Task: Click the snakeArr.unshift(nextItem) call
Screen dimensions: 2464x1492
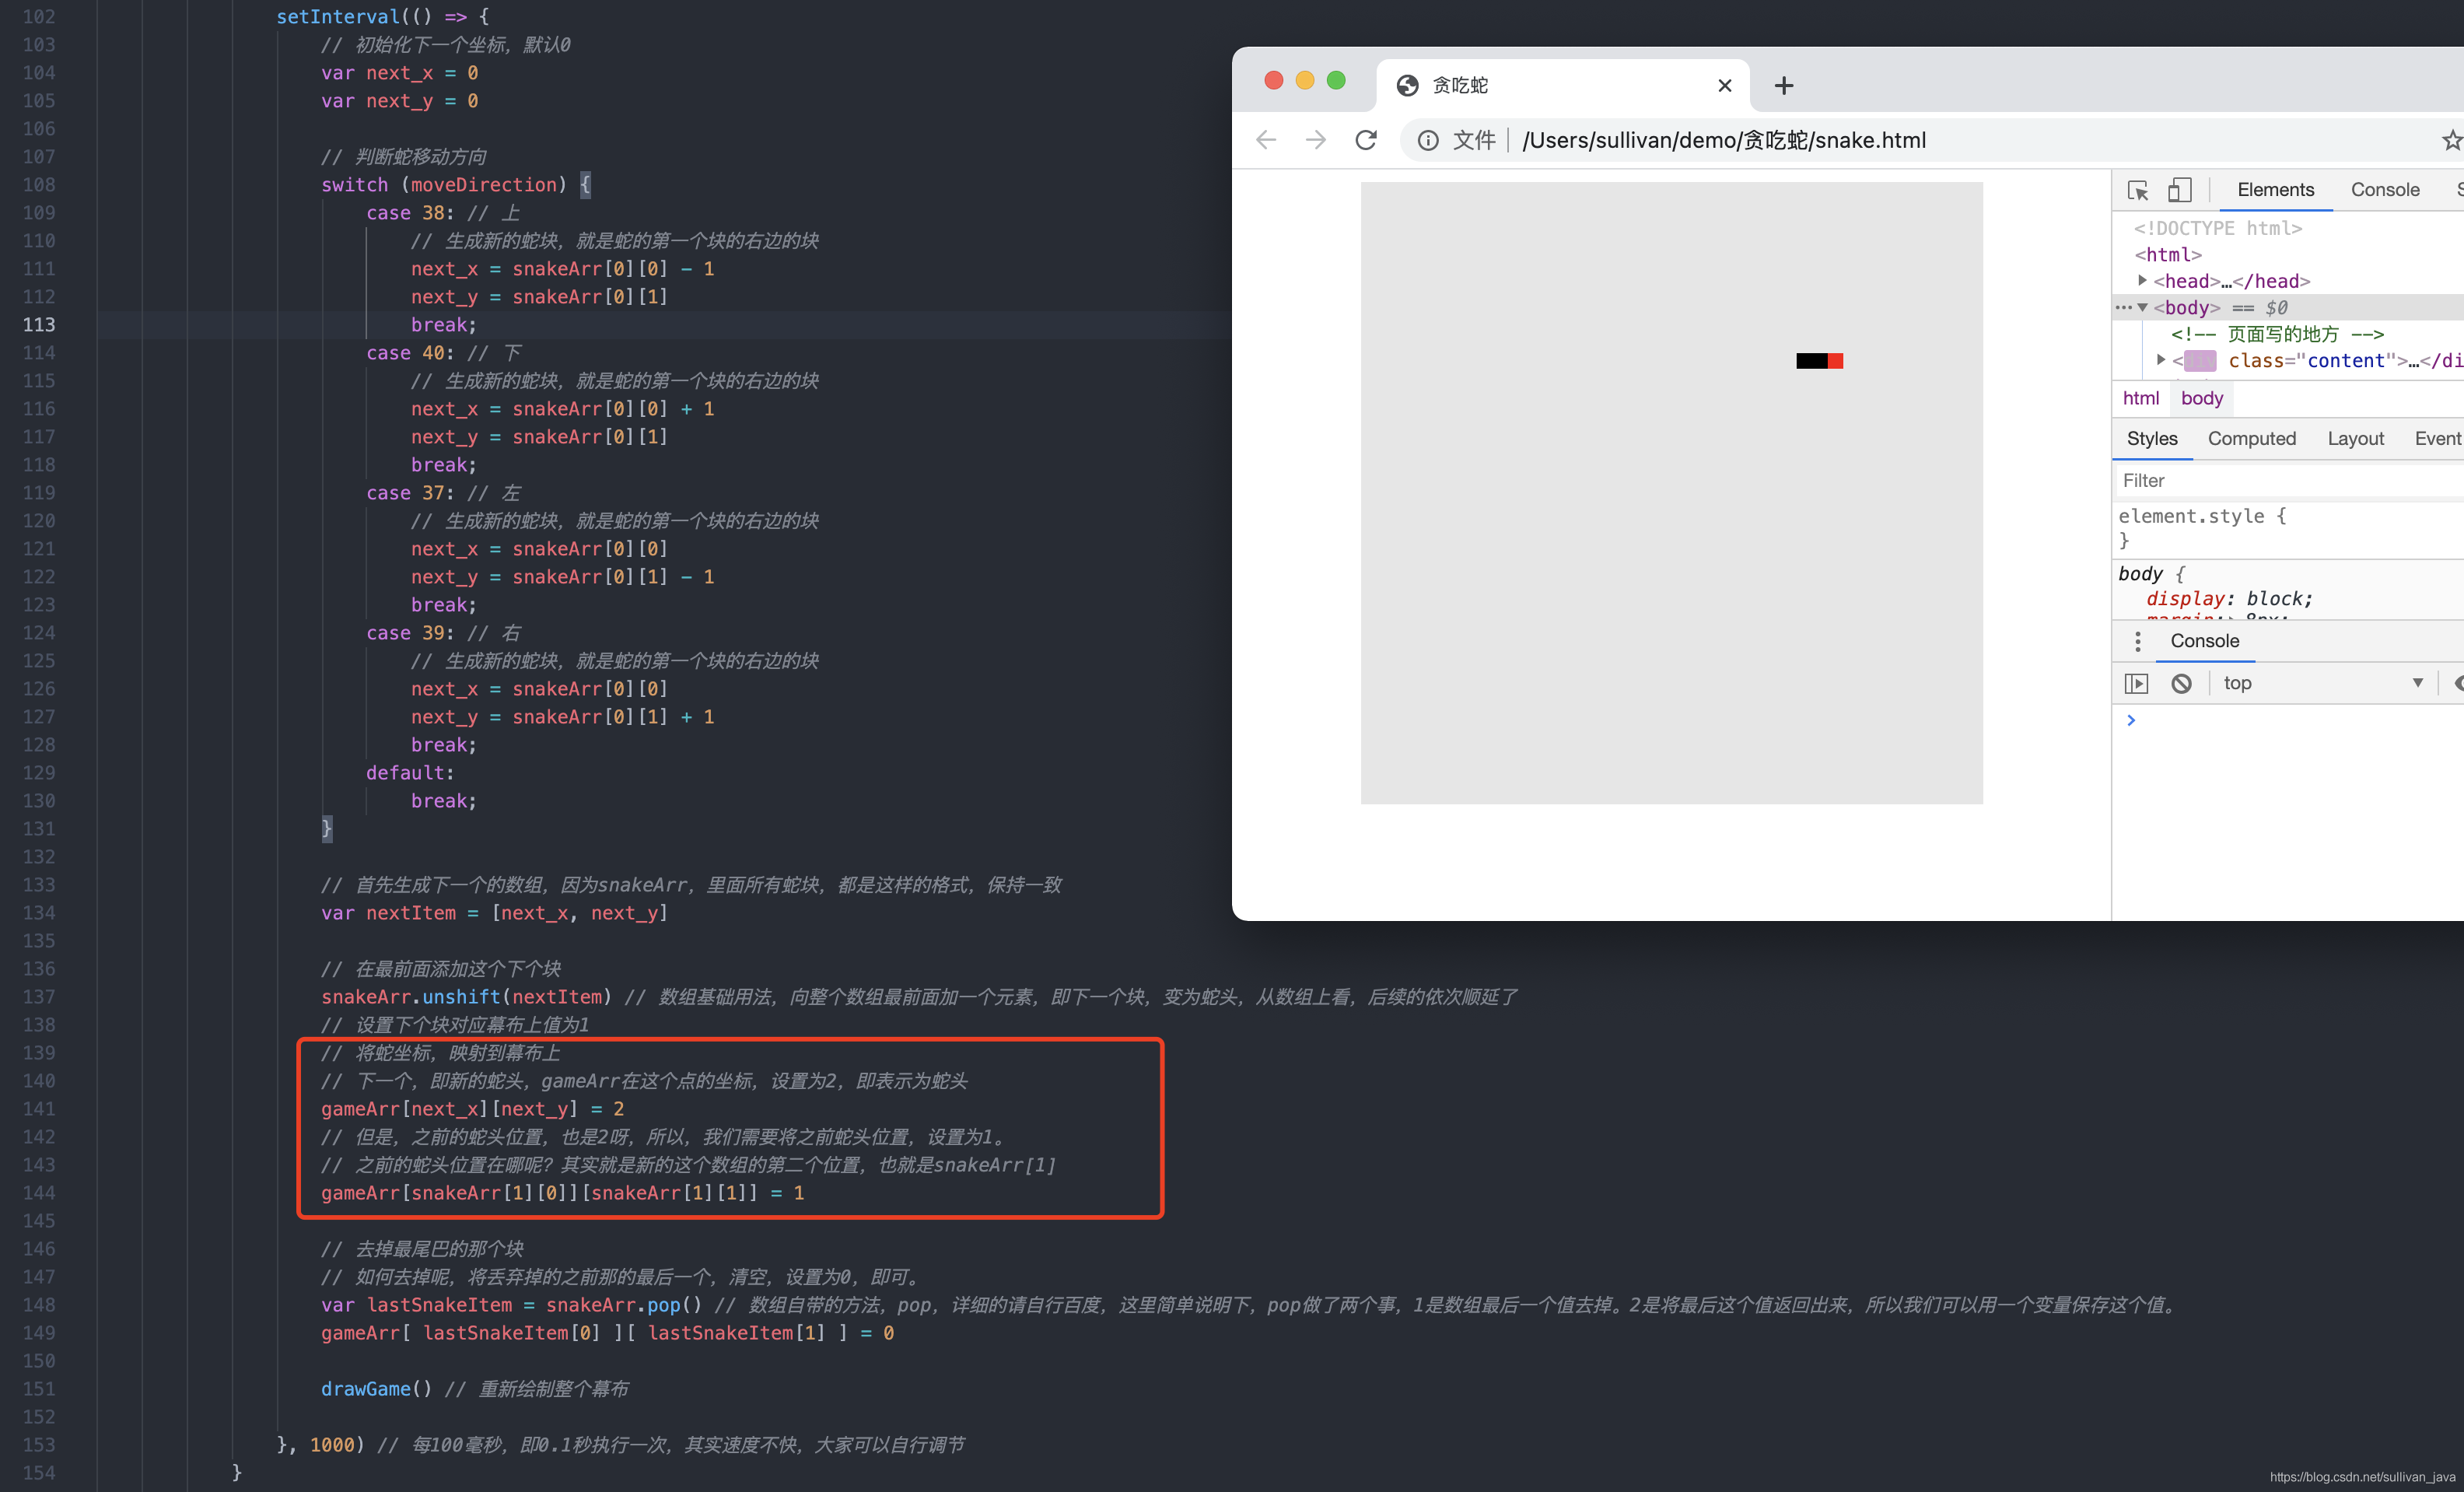Action: click(x=466, y=997)
